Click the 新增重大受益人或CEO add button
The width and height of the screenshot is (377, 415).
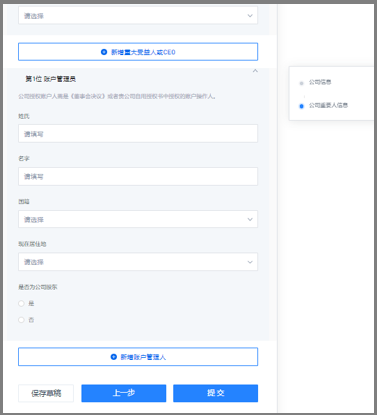pos(138,52)
